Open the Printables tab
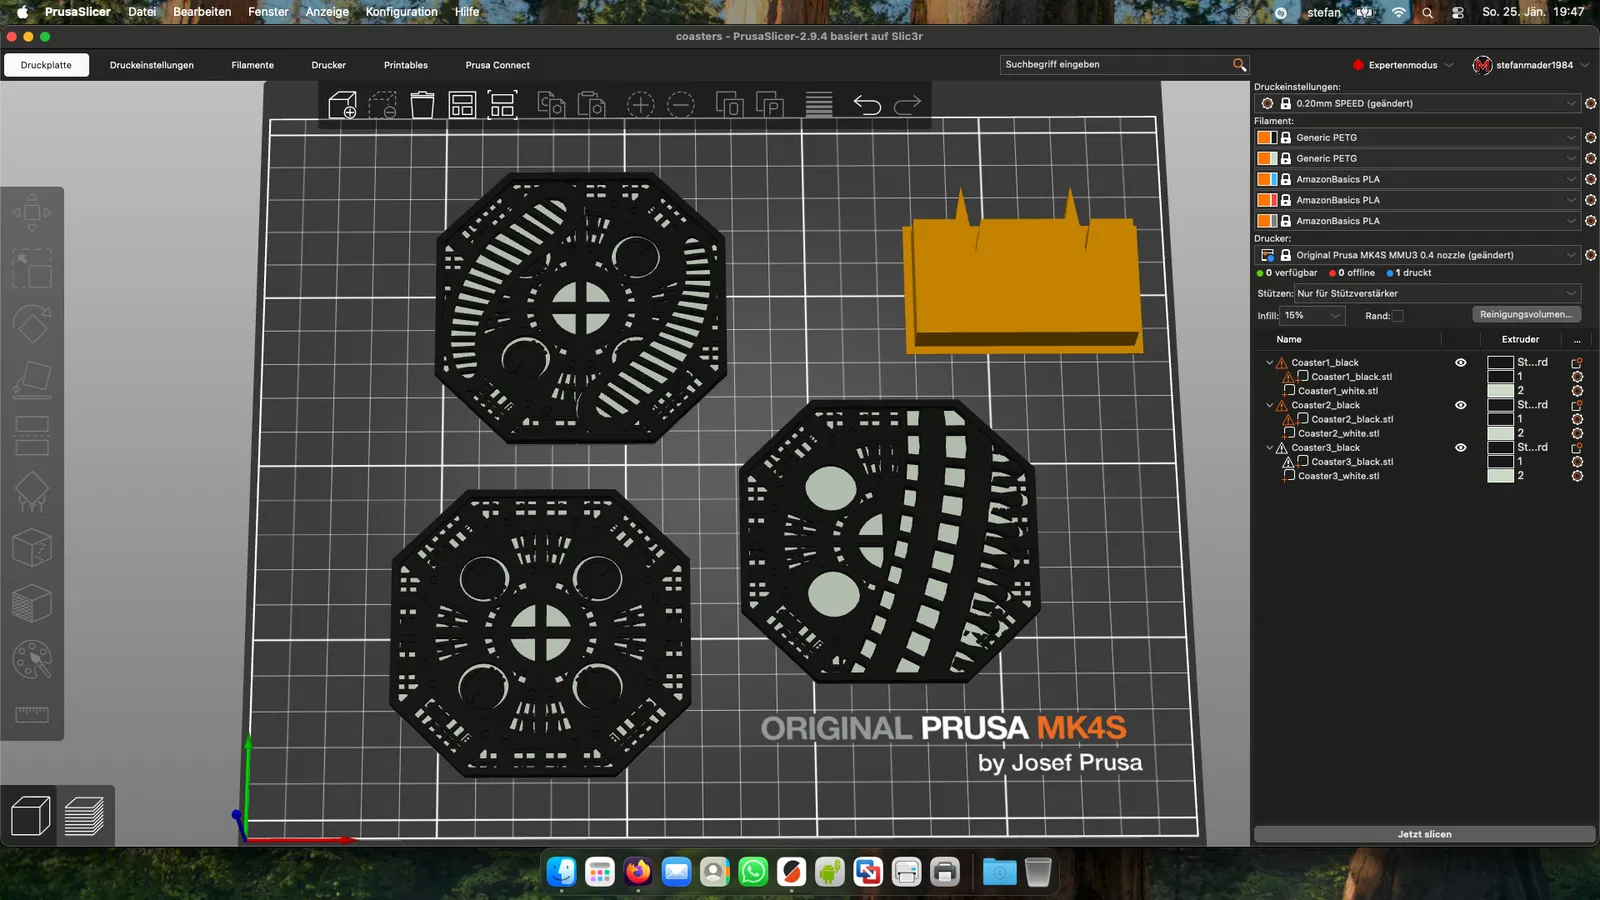1600x900 pixels. pos(406,65)
